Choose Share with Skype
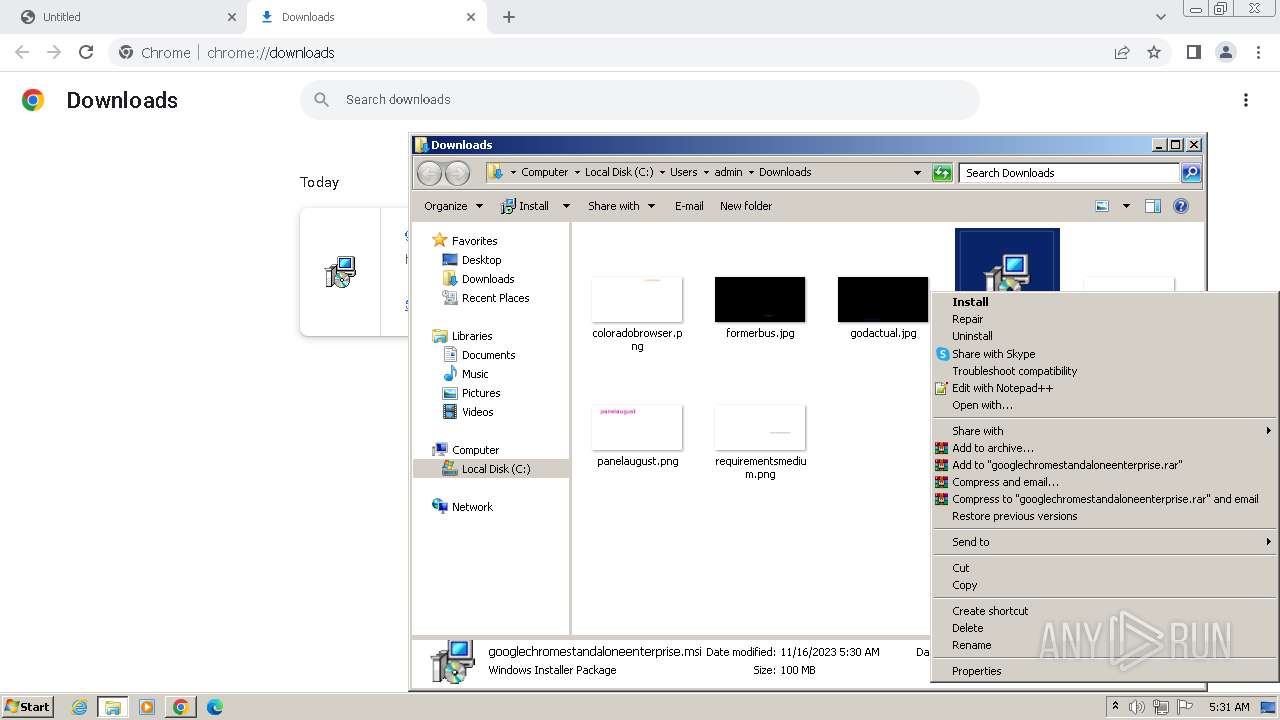This screenshot has width=1280, height=720. coord(1105,354)
